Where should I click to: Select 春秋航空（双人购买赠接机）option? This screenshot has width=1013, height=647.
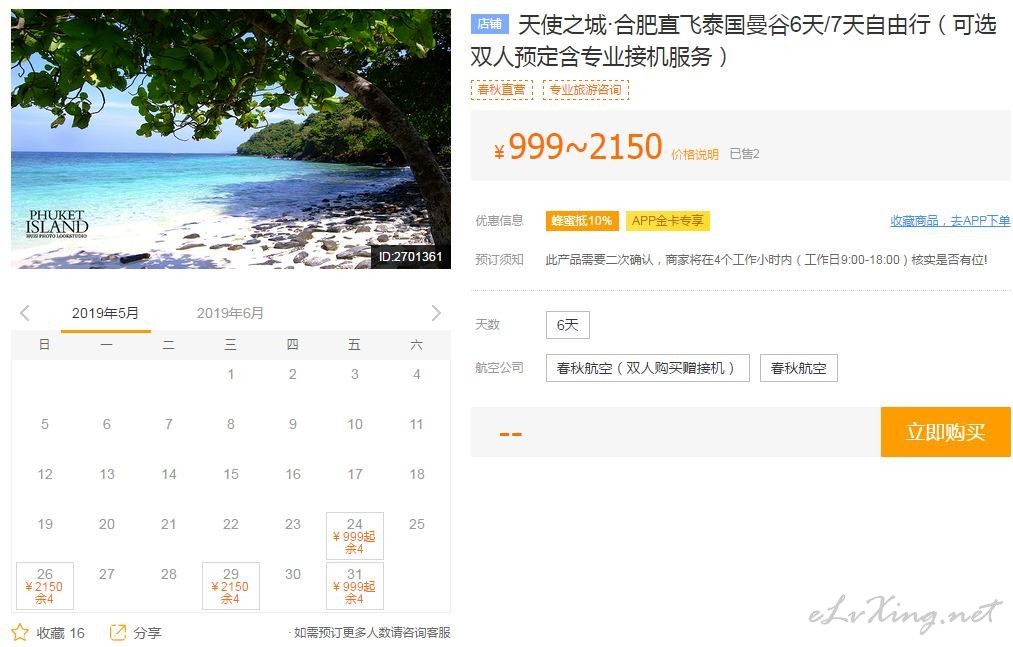pyautogui.click(x=647, y=368)
